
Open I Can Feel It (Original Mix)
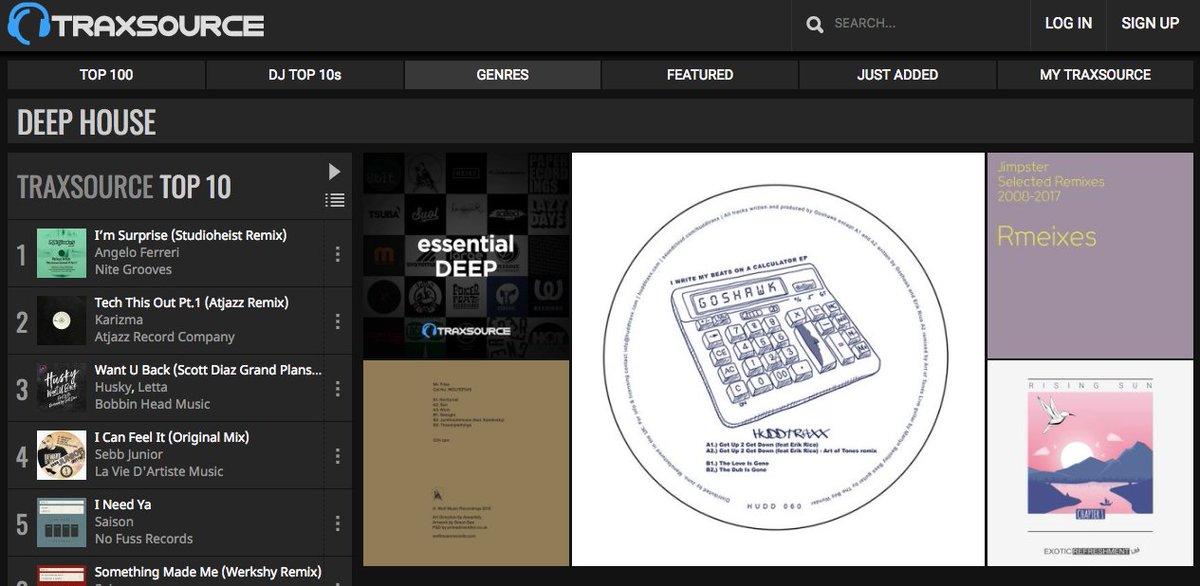tap(172, 437)
